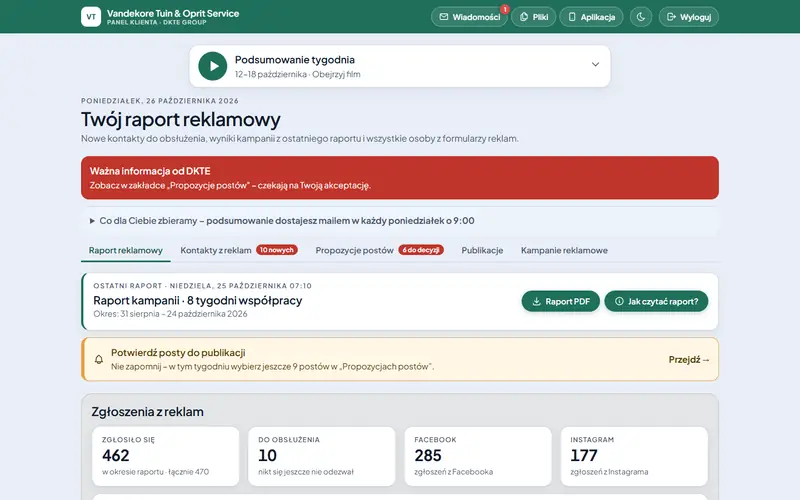Screen dimensions: 800x500
Task: Click the red notification badge on Wiadomości
Action: (505, 9)
